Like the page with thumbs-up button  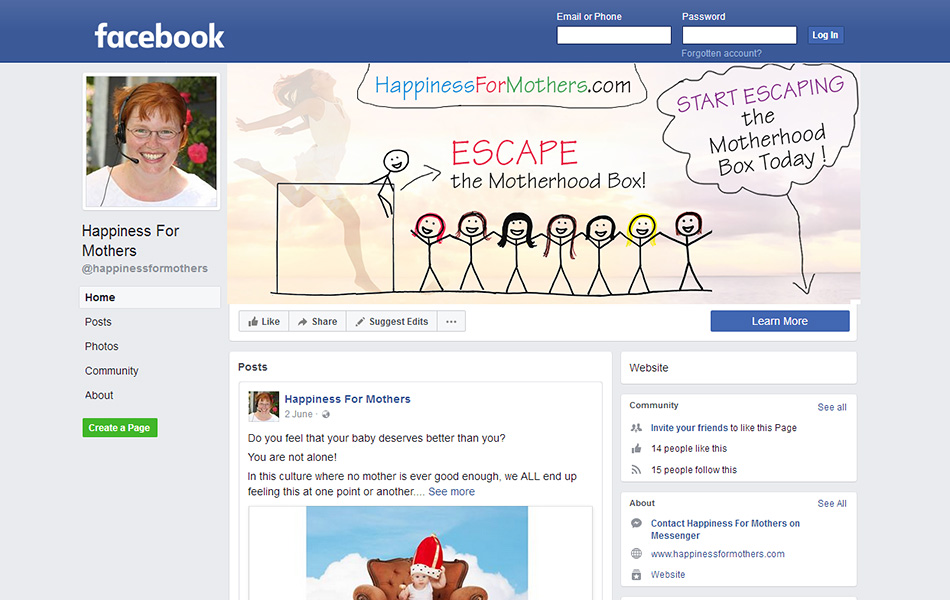pyautogui.click(x=264, y=321)
